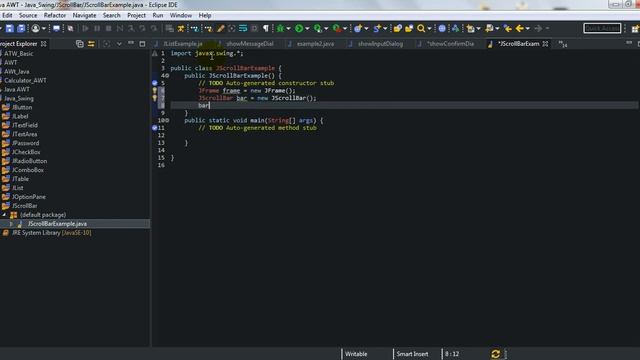The width and height of the screenshot is (640, 360).
Task: Click the pencil icon in the toolbar
Action: point(220,28)
